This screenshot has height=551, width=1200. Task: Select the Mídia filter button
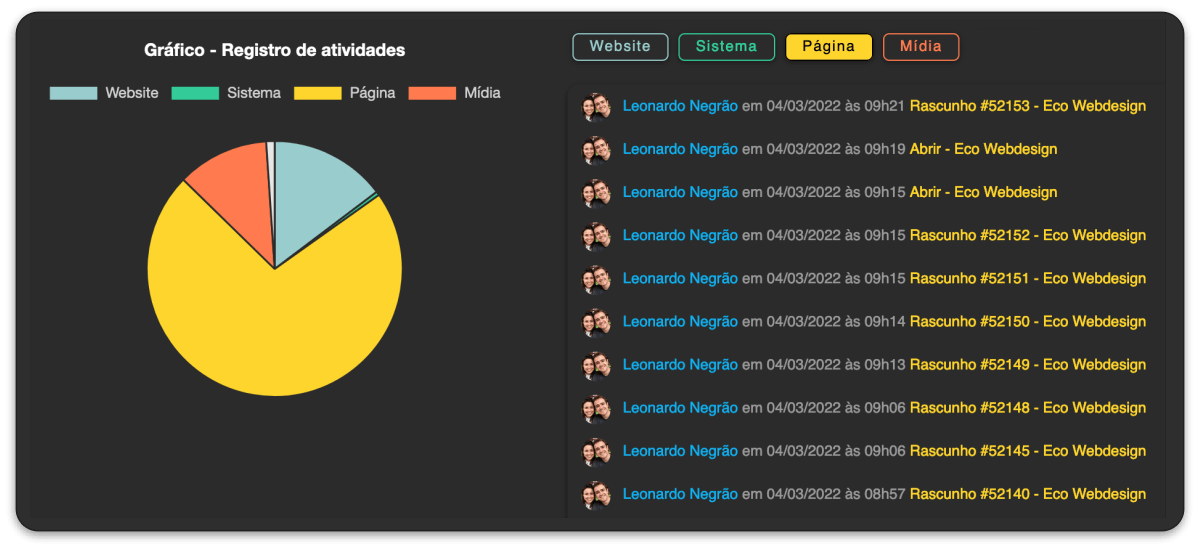[x=921, y=47]
